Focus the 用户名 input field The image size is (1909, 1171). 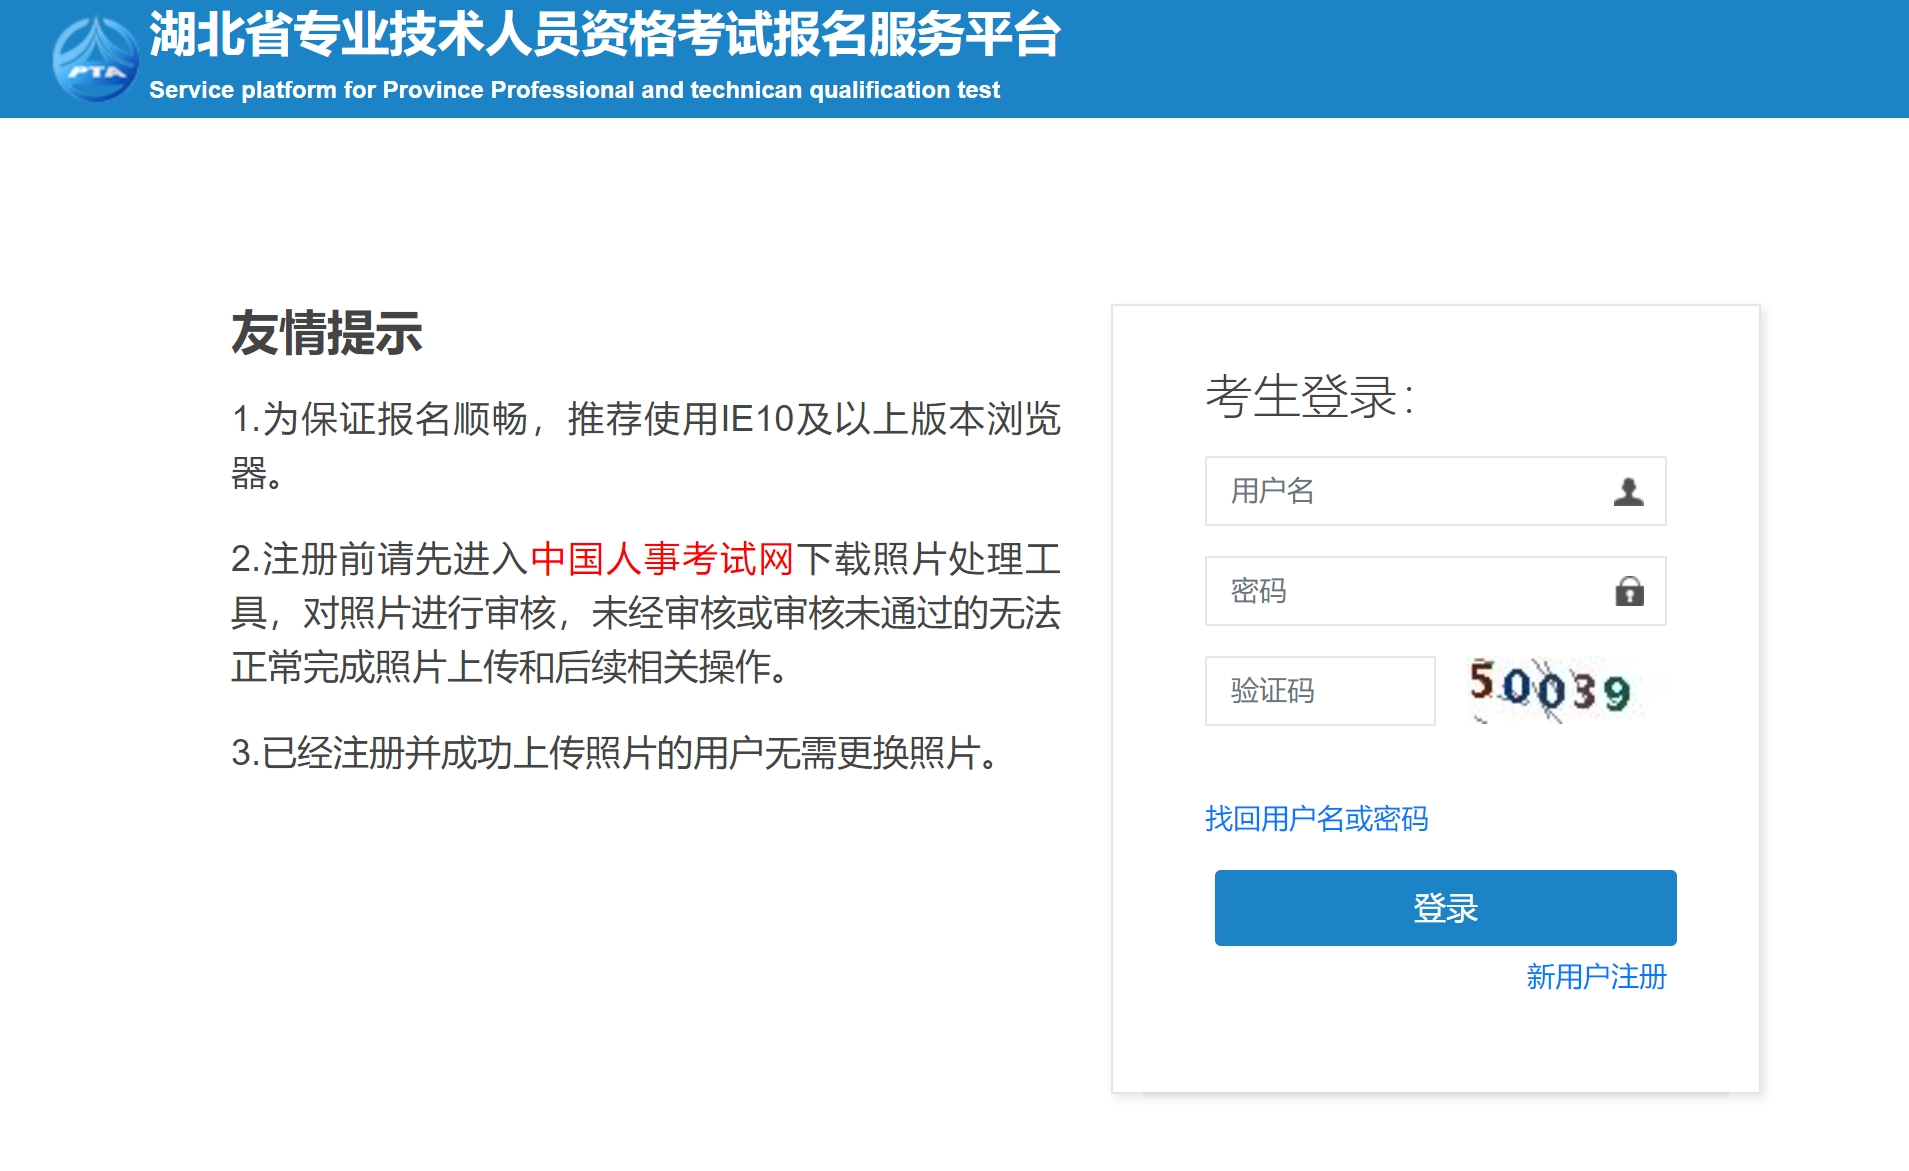point(1435,491)
